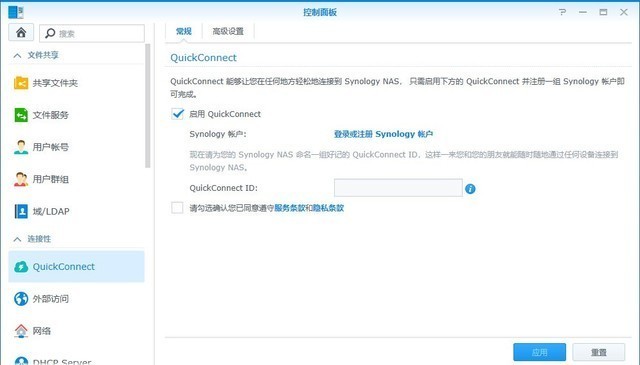Open Network (网络) house icon

(x=21, y=331)
